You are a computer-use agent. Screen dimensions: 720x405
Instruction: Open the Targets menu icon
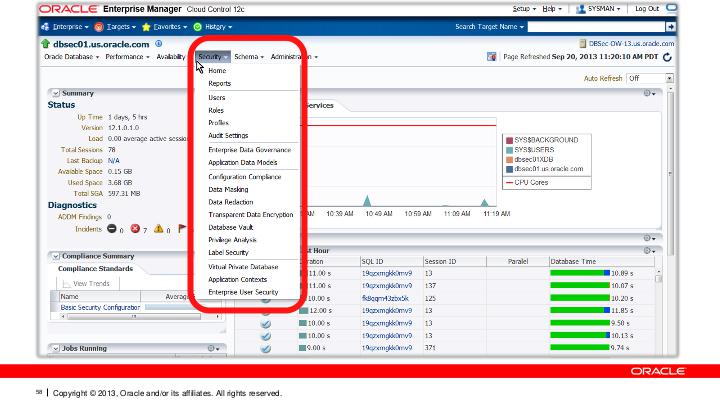tap(99, 27)
